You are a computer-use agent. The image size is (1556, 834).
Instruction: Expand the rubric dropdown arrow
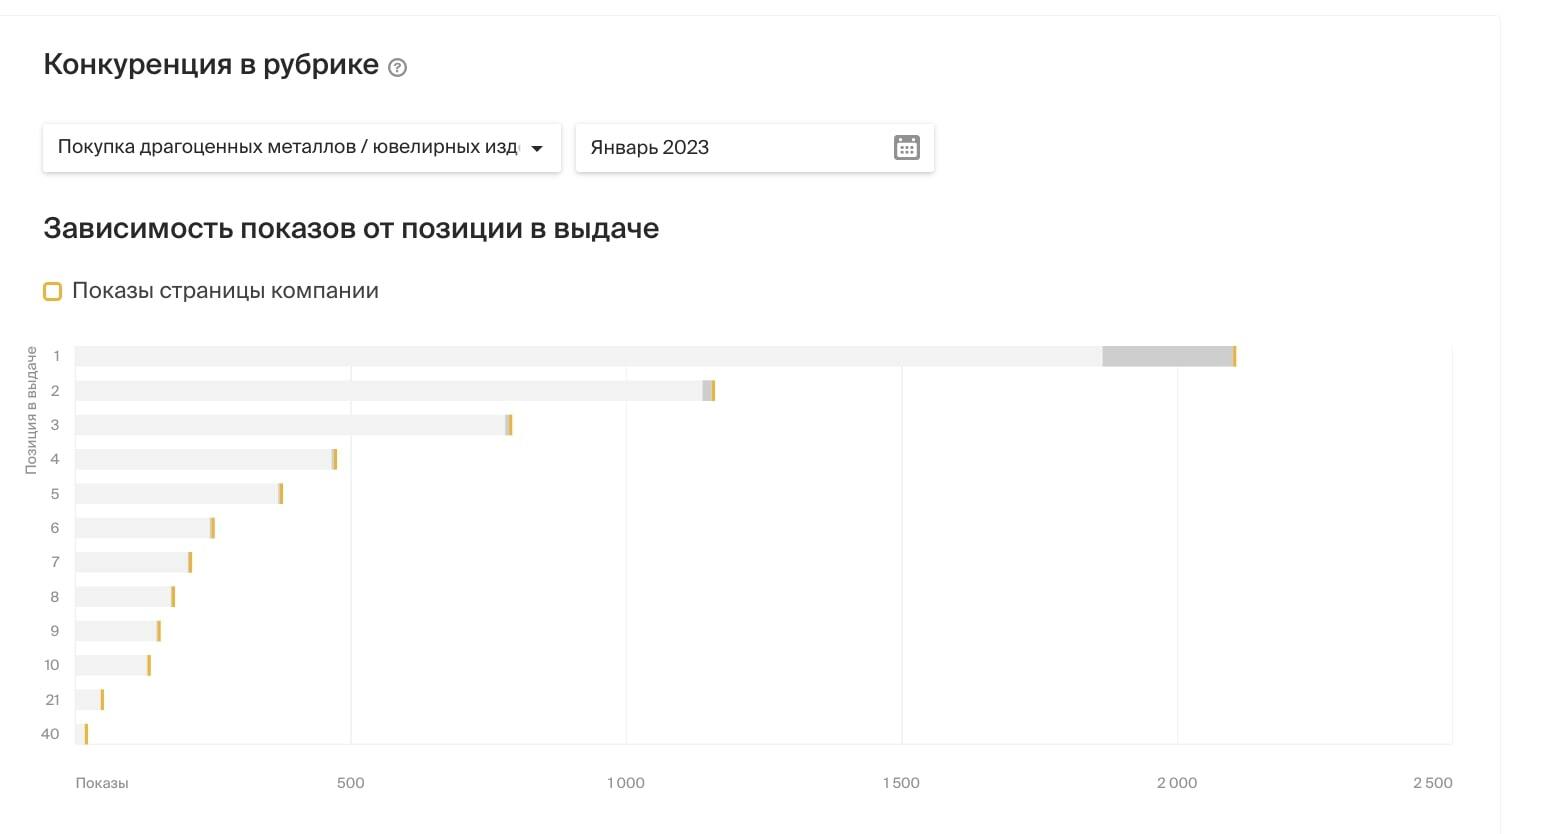[x=537, y=148]
